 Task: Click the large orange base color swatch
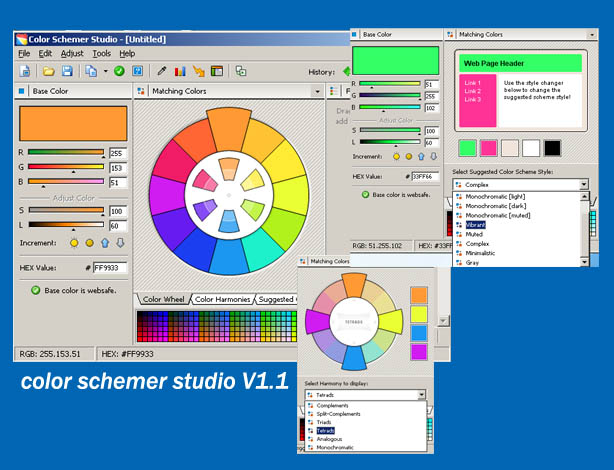coord(73,123)
